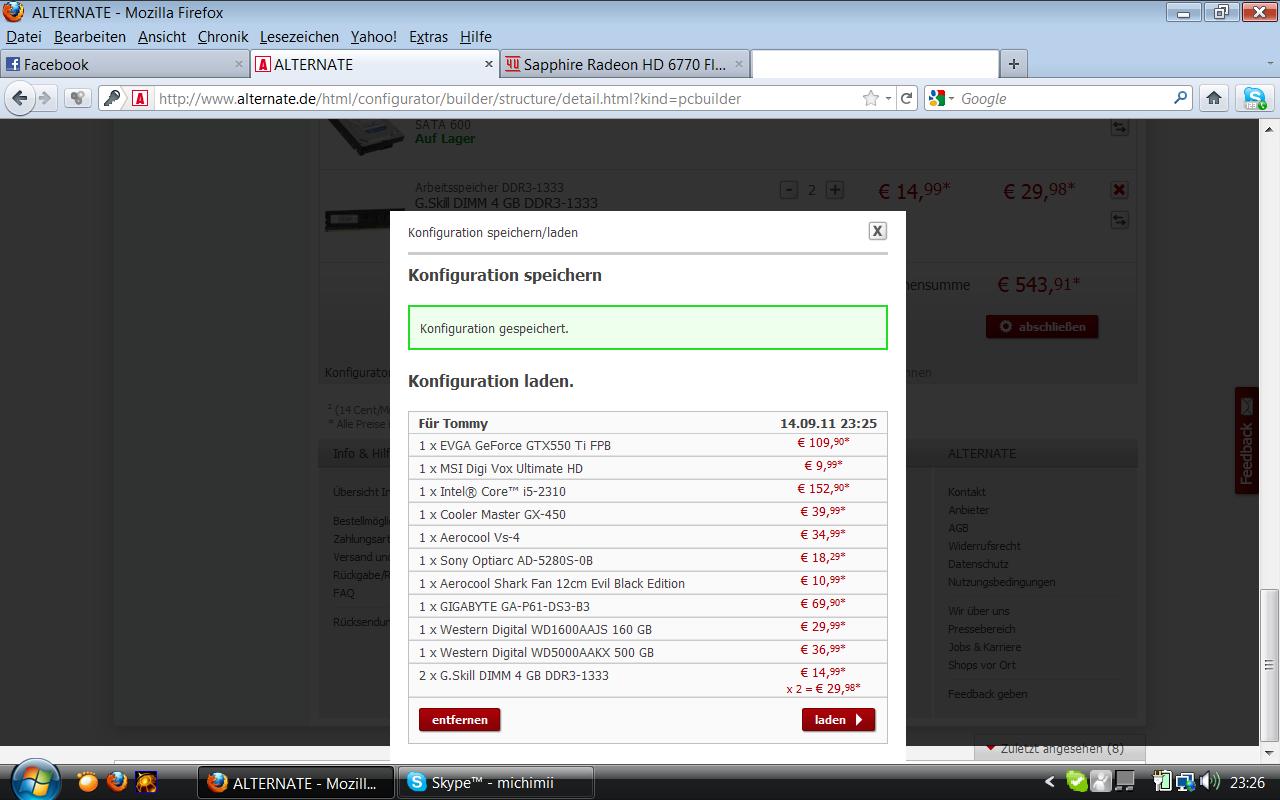Screen dimensions: 1280x800
Task: Open the Bearbeiten menu
Action: point(90,37)
